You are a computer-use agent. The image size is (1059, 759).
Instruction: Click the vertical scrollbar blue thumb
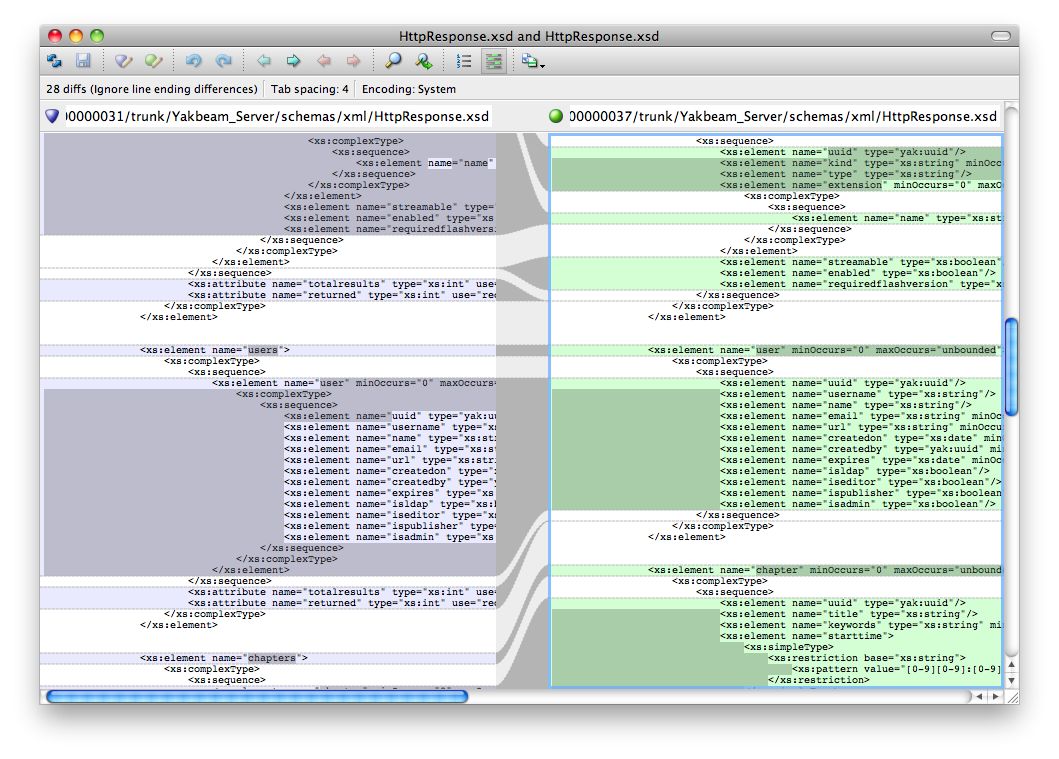[x=1011, y=367]
